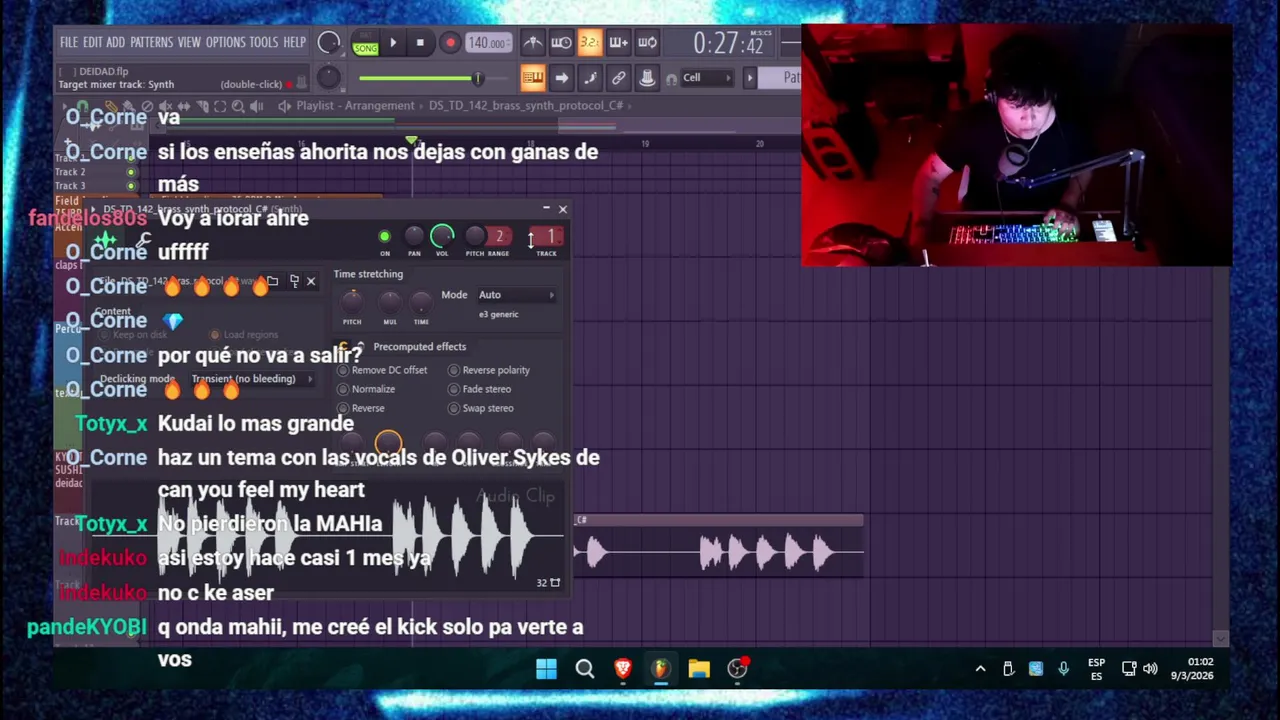Image resolution: width=1280 pixels, height=720 pixels.
Task: Open the sparkle sample tab in sampler
Action: [106, 240]
